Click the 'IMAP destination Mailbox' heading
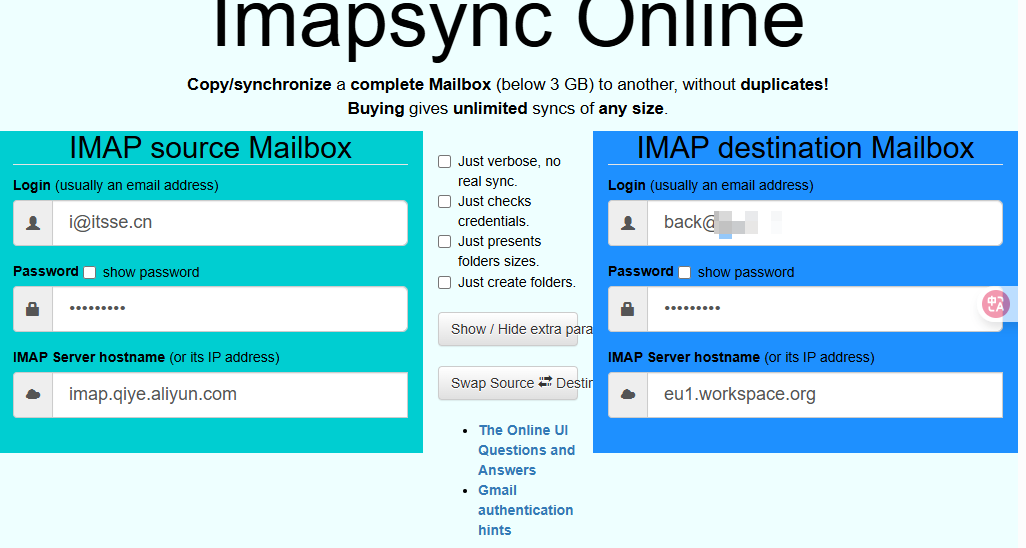Viewport: 1026px width, 548px height. (805, 147)
